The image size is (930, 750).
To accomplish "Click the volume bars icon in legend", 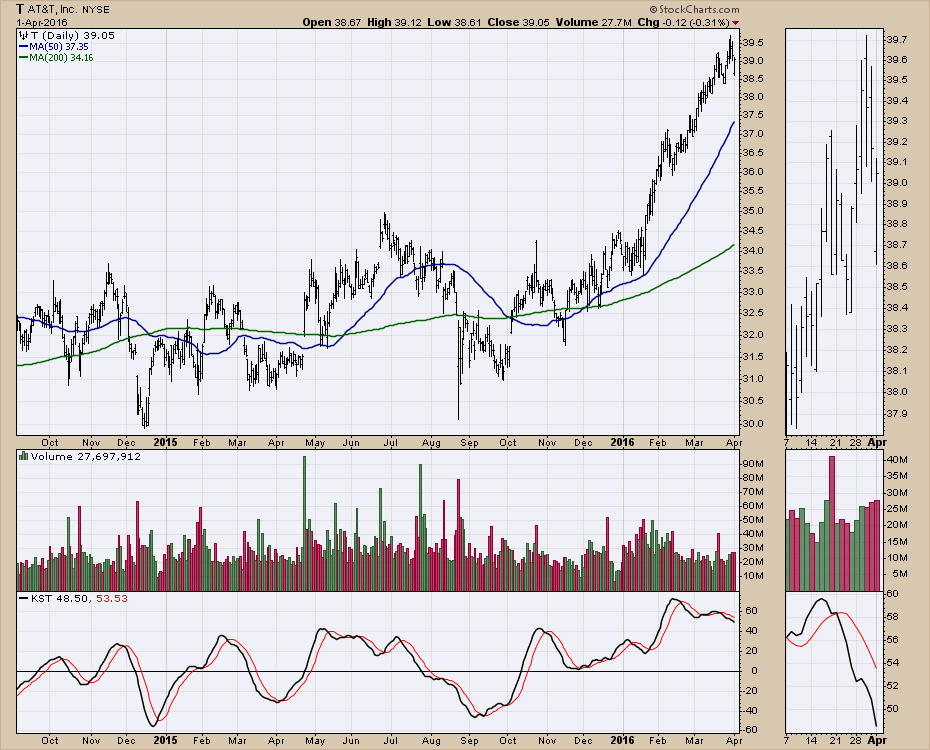I will pos(24,456).
